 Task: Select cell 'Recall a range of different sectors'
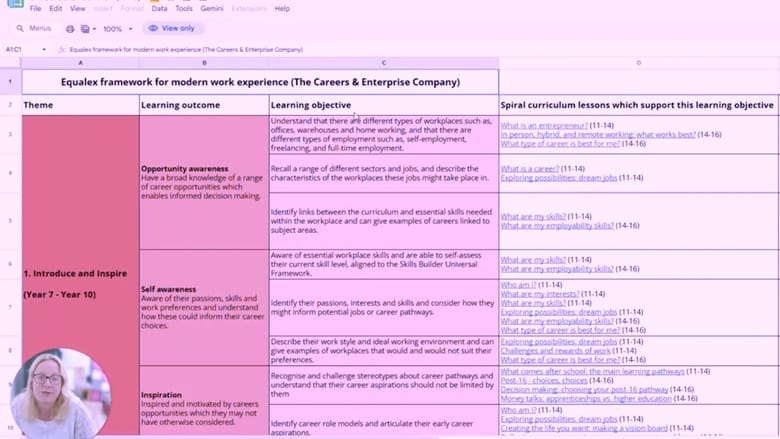click(x=384, y=173)
